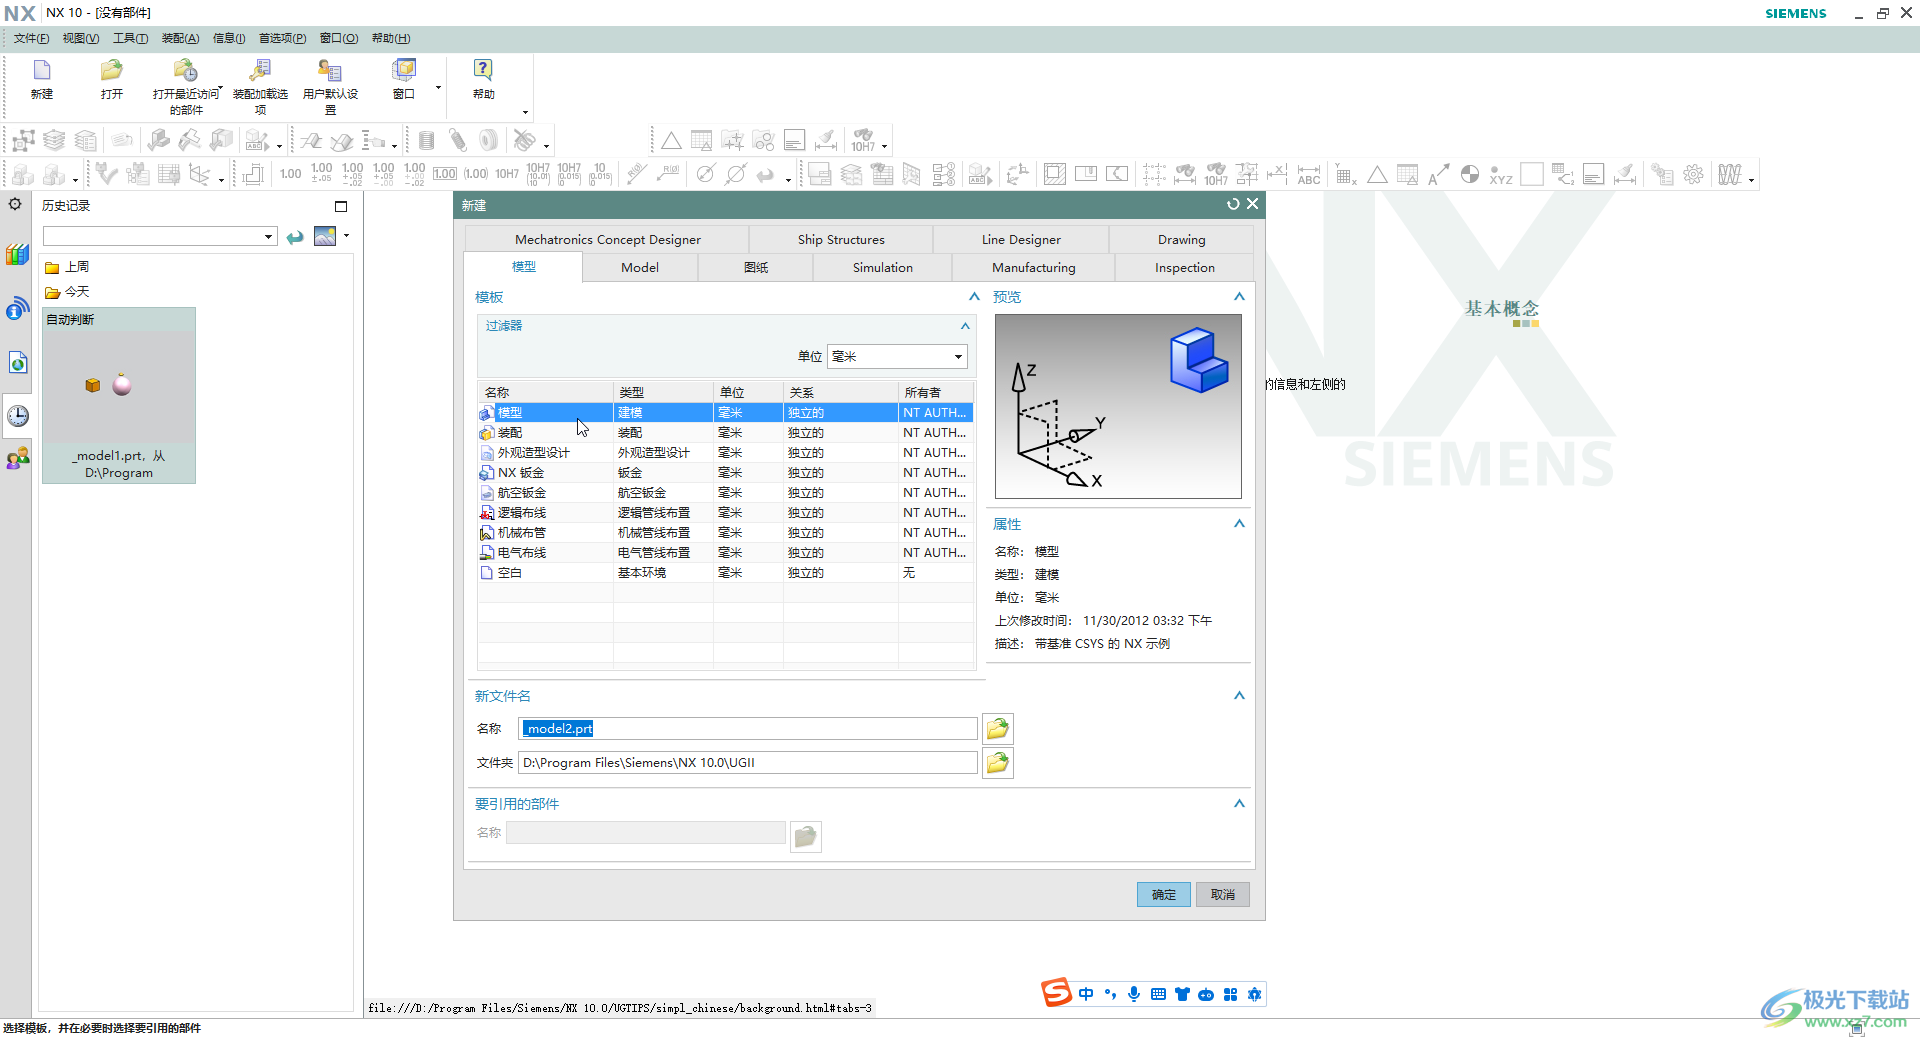Click the assembly load options icon
This screenshot has width=1920, height=1038.
(260, 70)
